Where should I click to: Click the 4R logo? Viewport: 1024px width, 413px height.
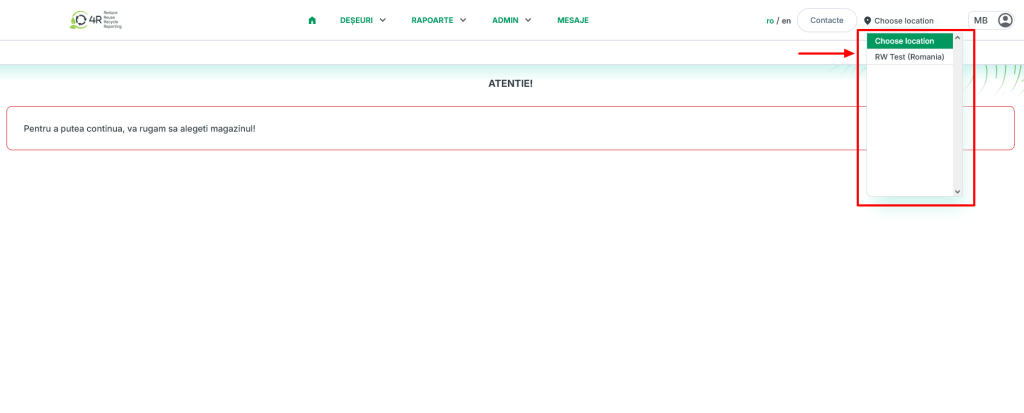(x=96, y=20)
